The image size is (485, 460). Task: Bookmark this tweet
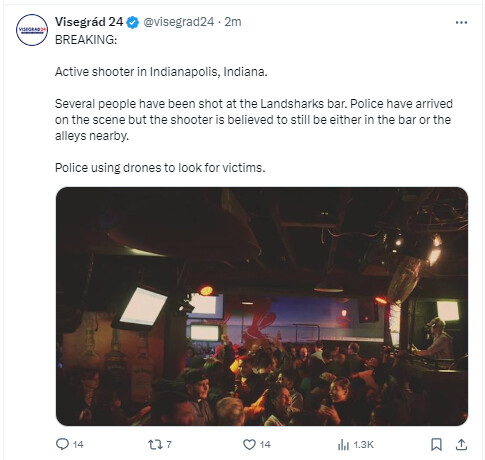point(436,444)
